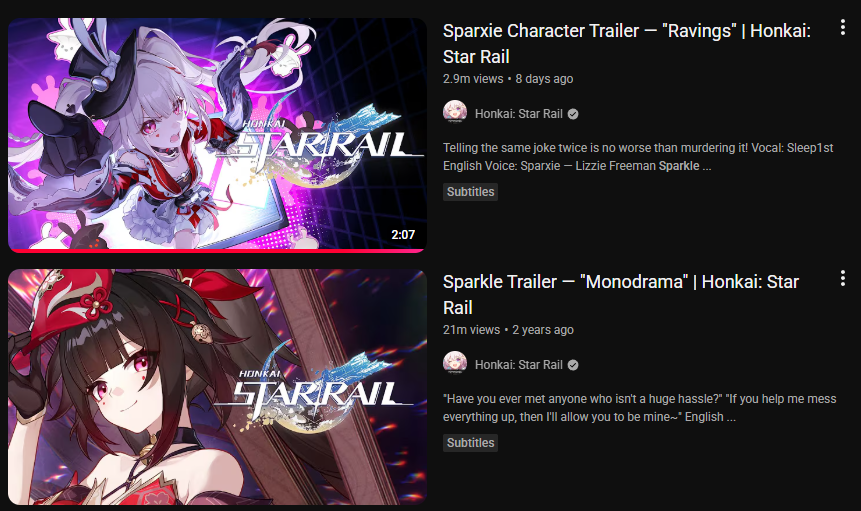Open the Sparkle Monodrama trailer thumbnail
This screenshot has height=511, width=861.
point(217,387)
